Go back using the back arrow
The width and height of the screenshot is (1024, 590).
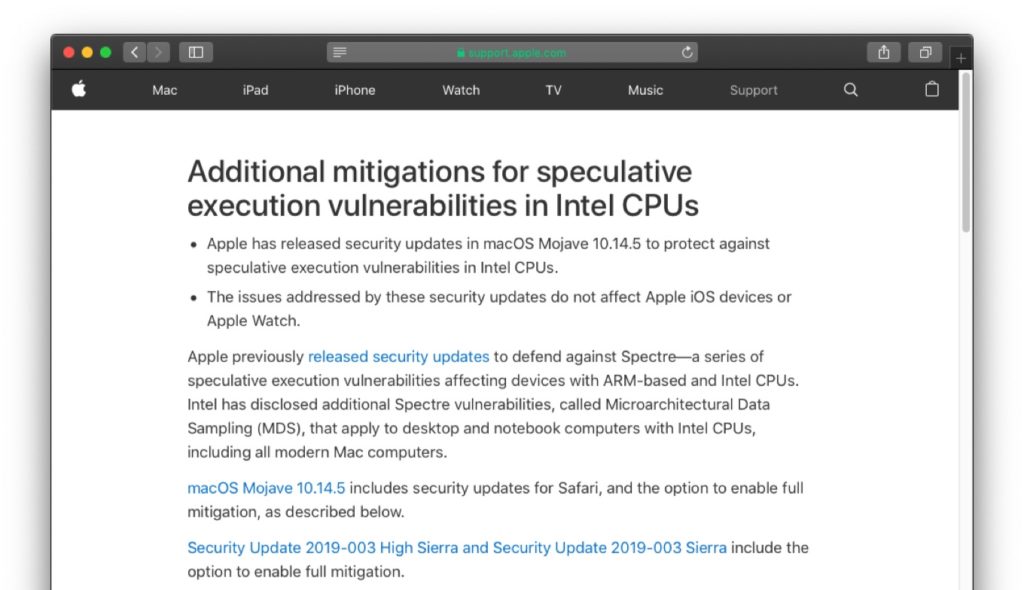pyautogui.click(x=135, y=52)
